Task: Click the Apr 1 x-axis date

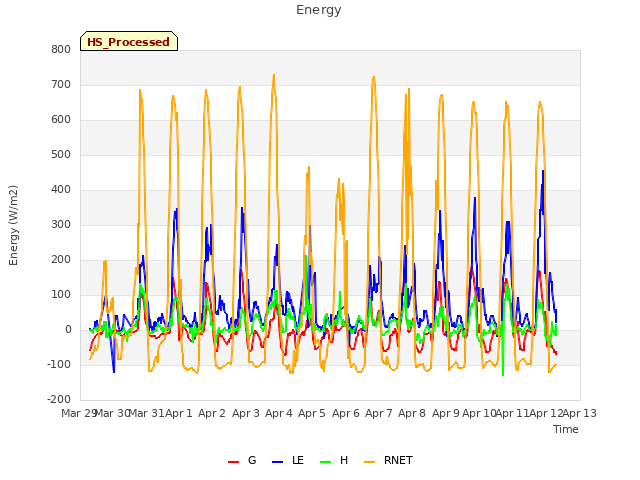Action: click(x=179, y=413)
